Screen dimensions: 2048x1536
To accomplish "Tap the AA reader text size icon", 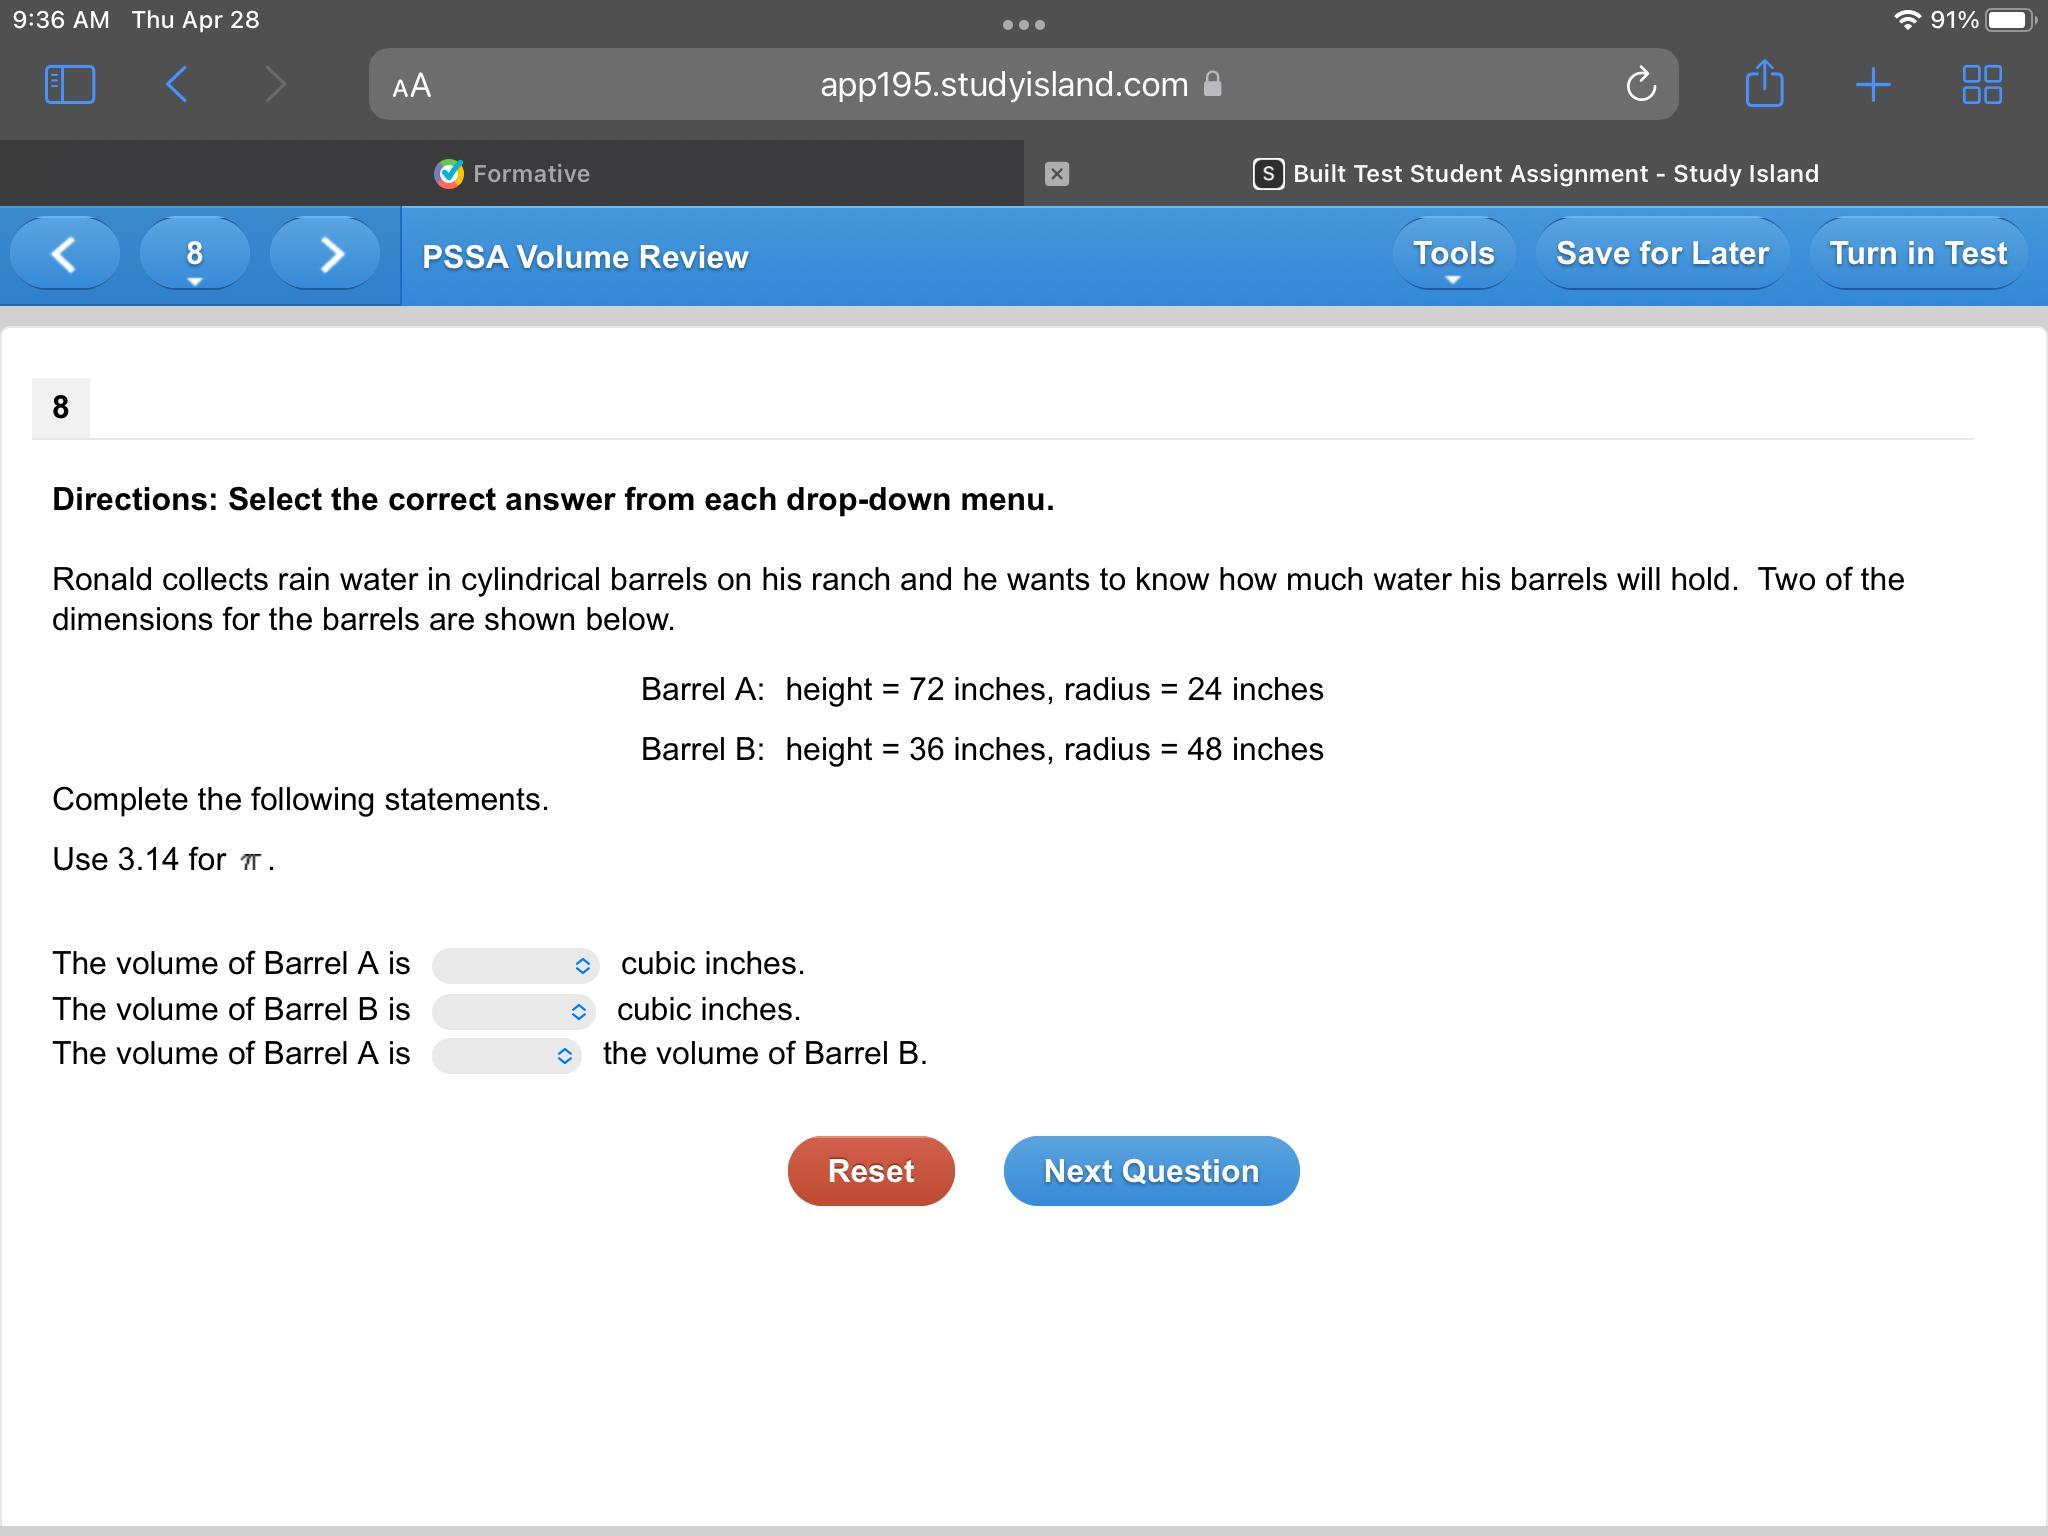I will pos(412,86).
